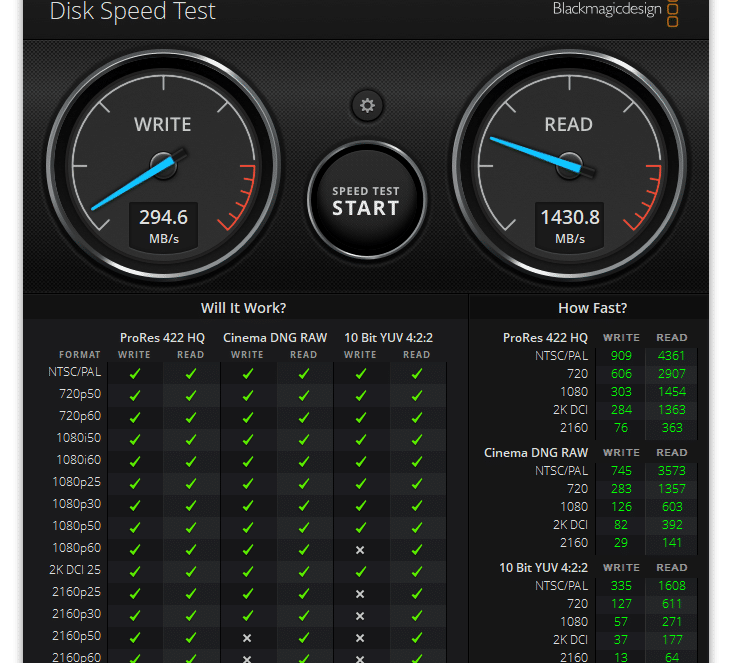The image size is (732, 663).
Task: Click Cinema DNG NTSC/PAL read value 3573
Action: click(x=671, y=471)
